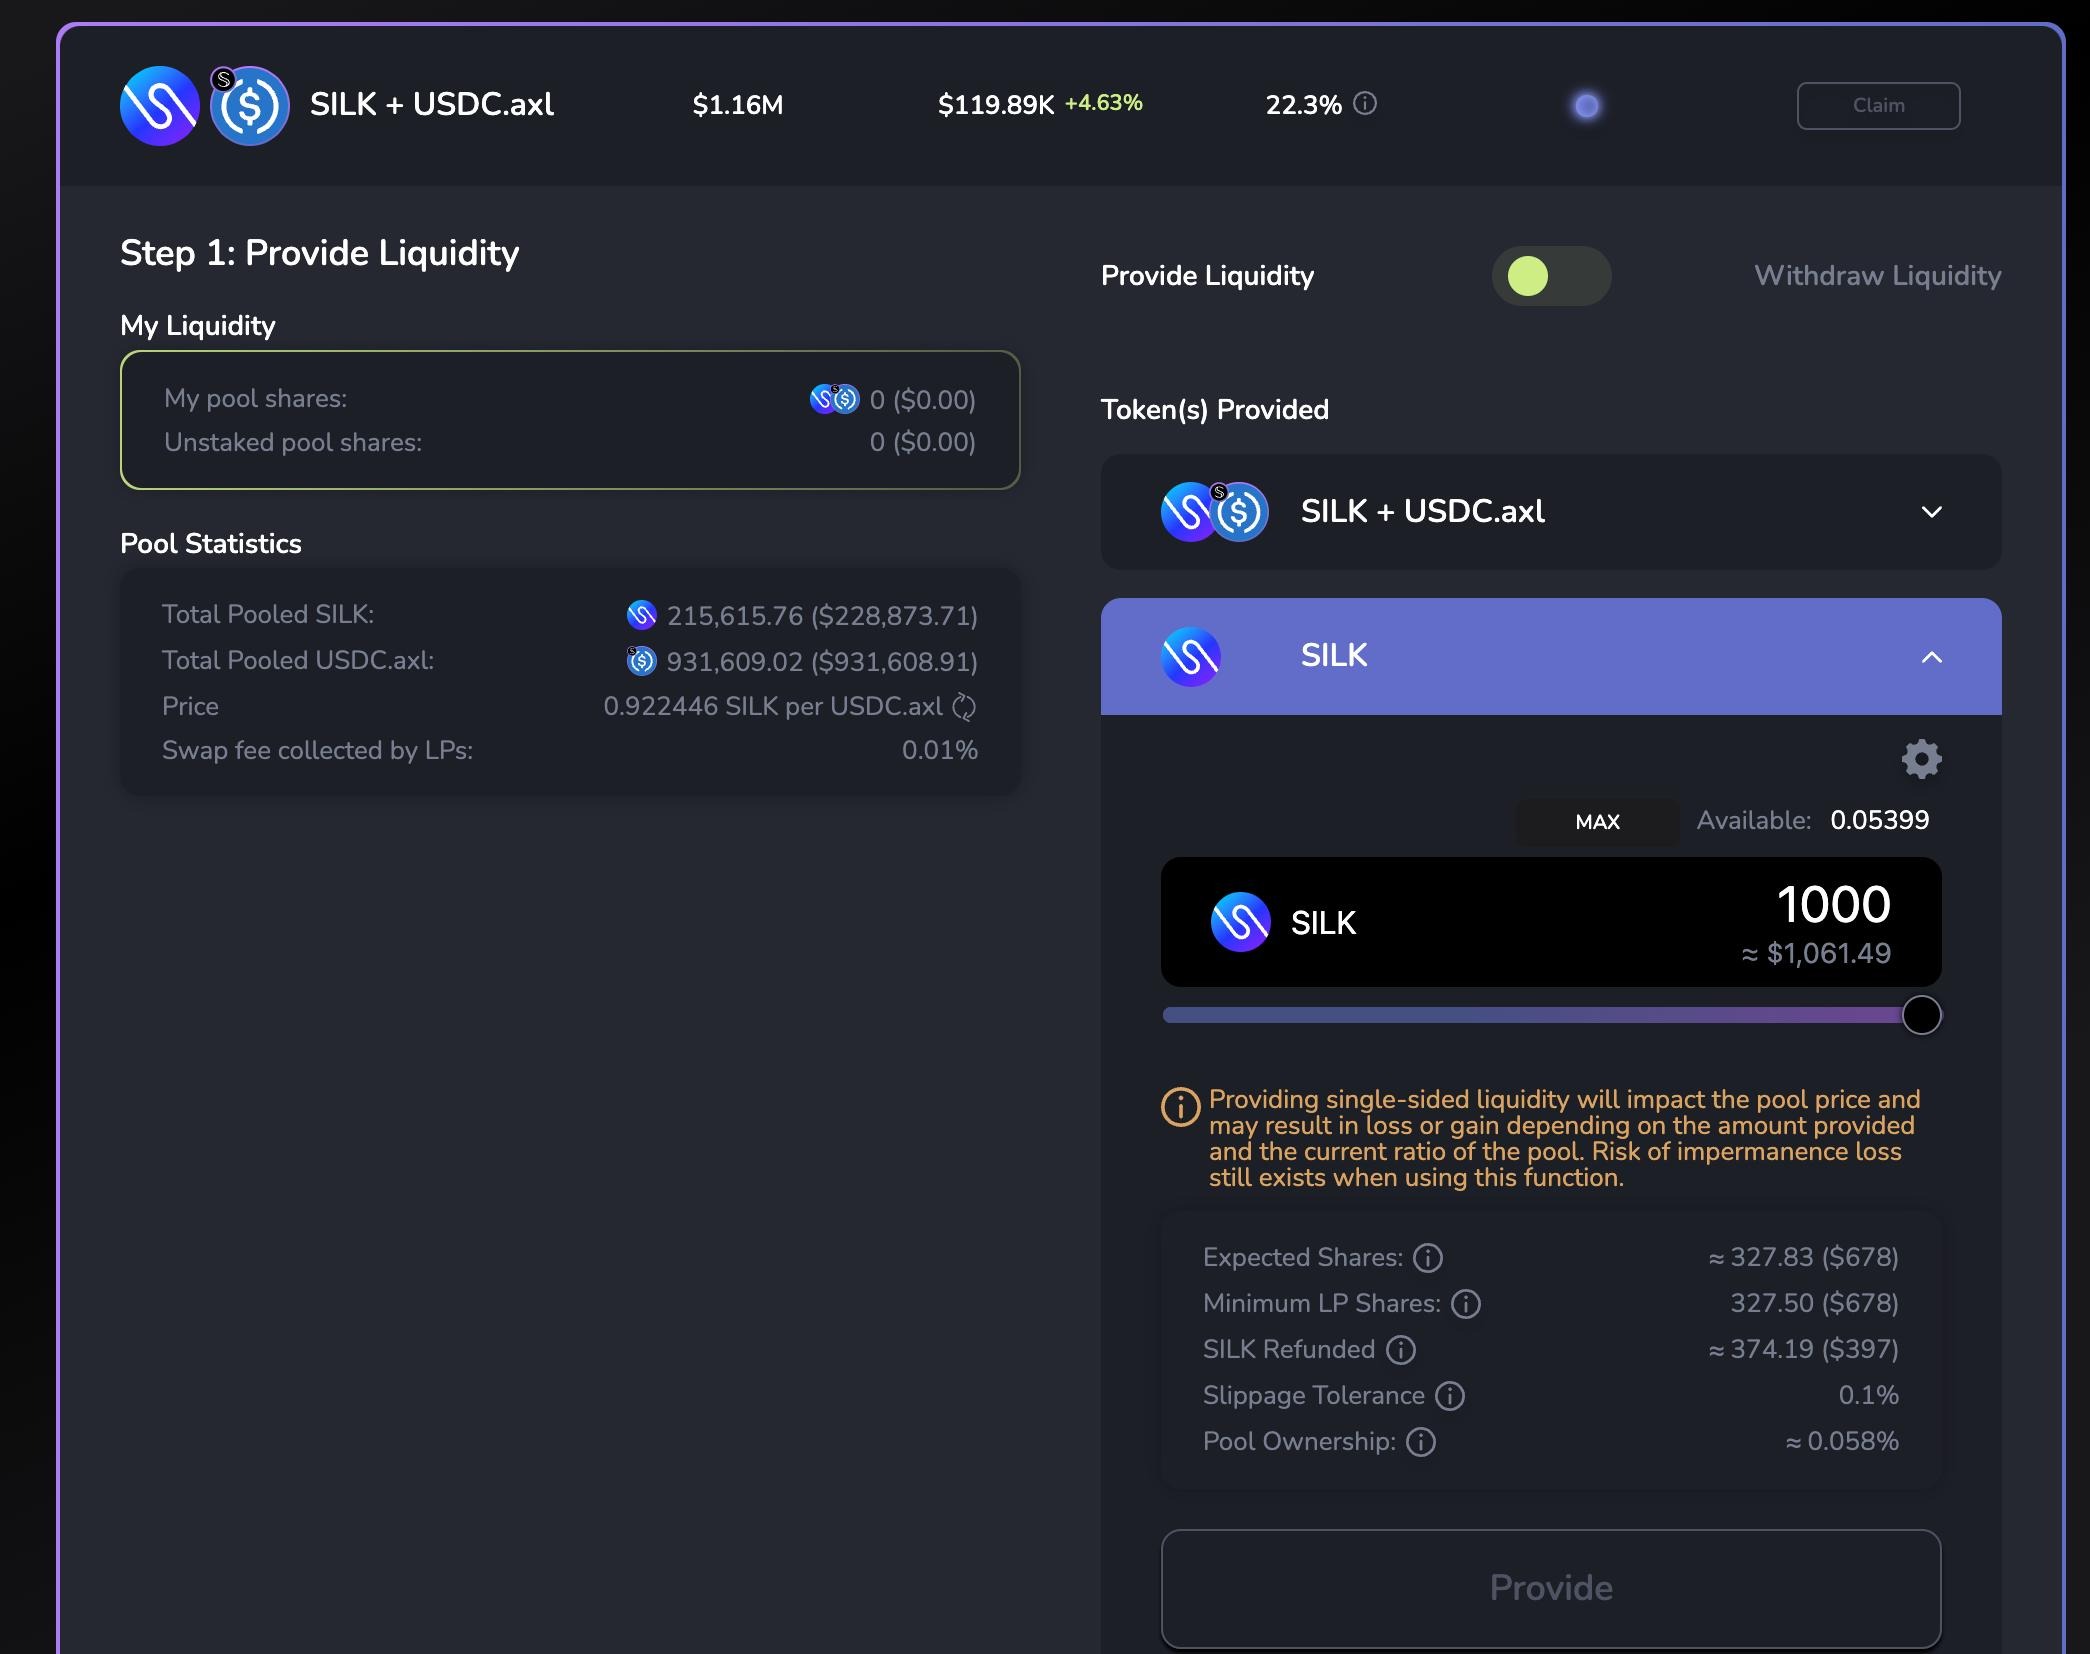Click the SILK amount slider handle
The image size is (2090, 1654).
point(1921,1015)
